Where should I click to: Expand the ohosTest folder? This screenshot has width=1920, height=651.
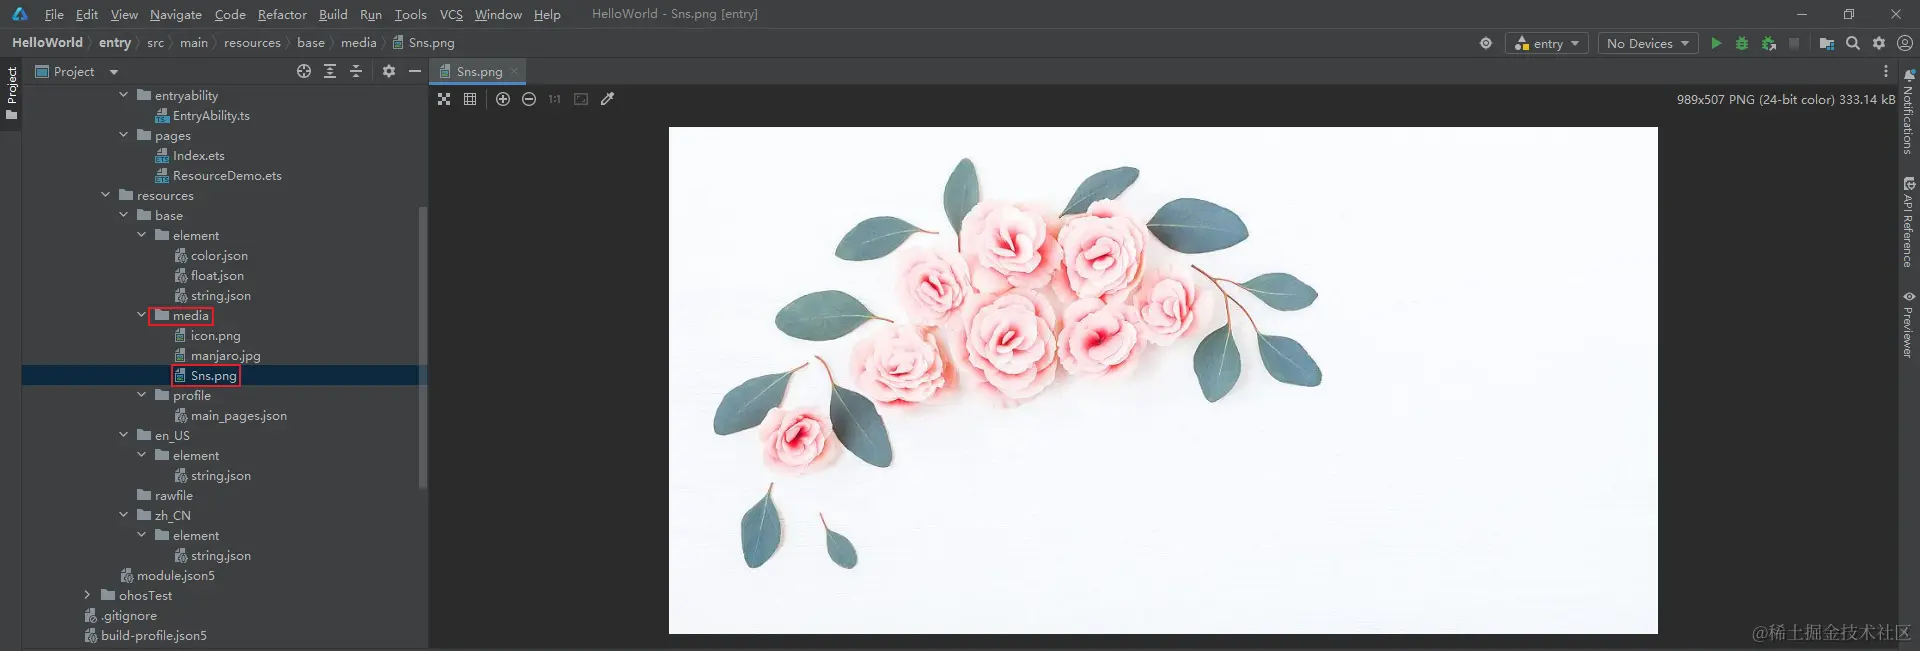point(88,595)
